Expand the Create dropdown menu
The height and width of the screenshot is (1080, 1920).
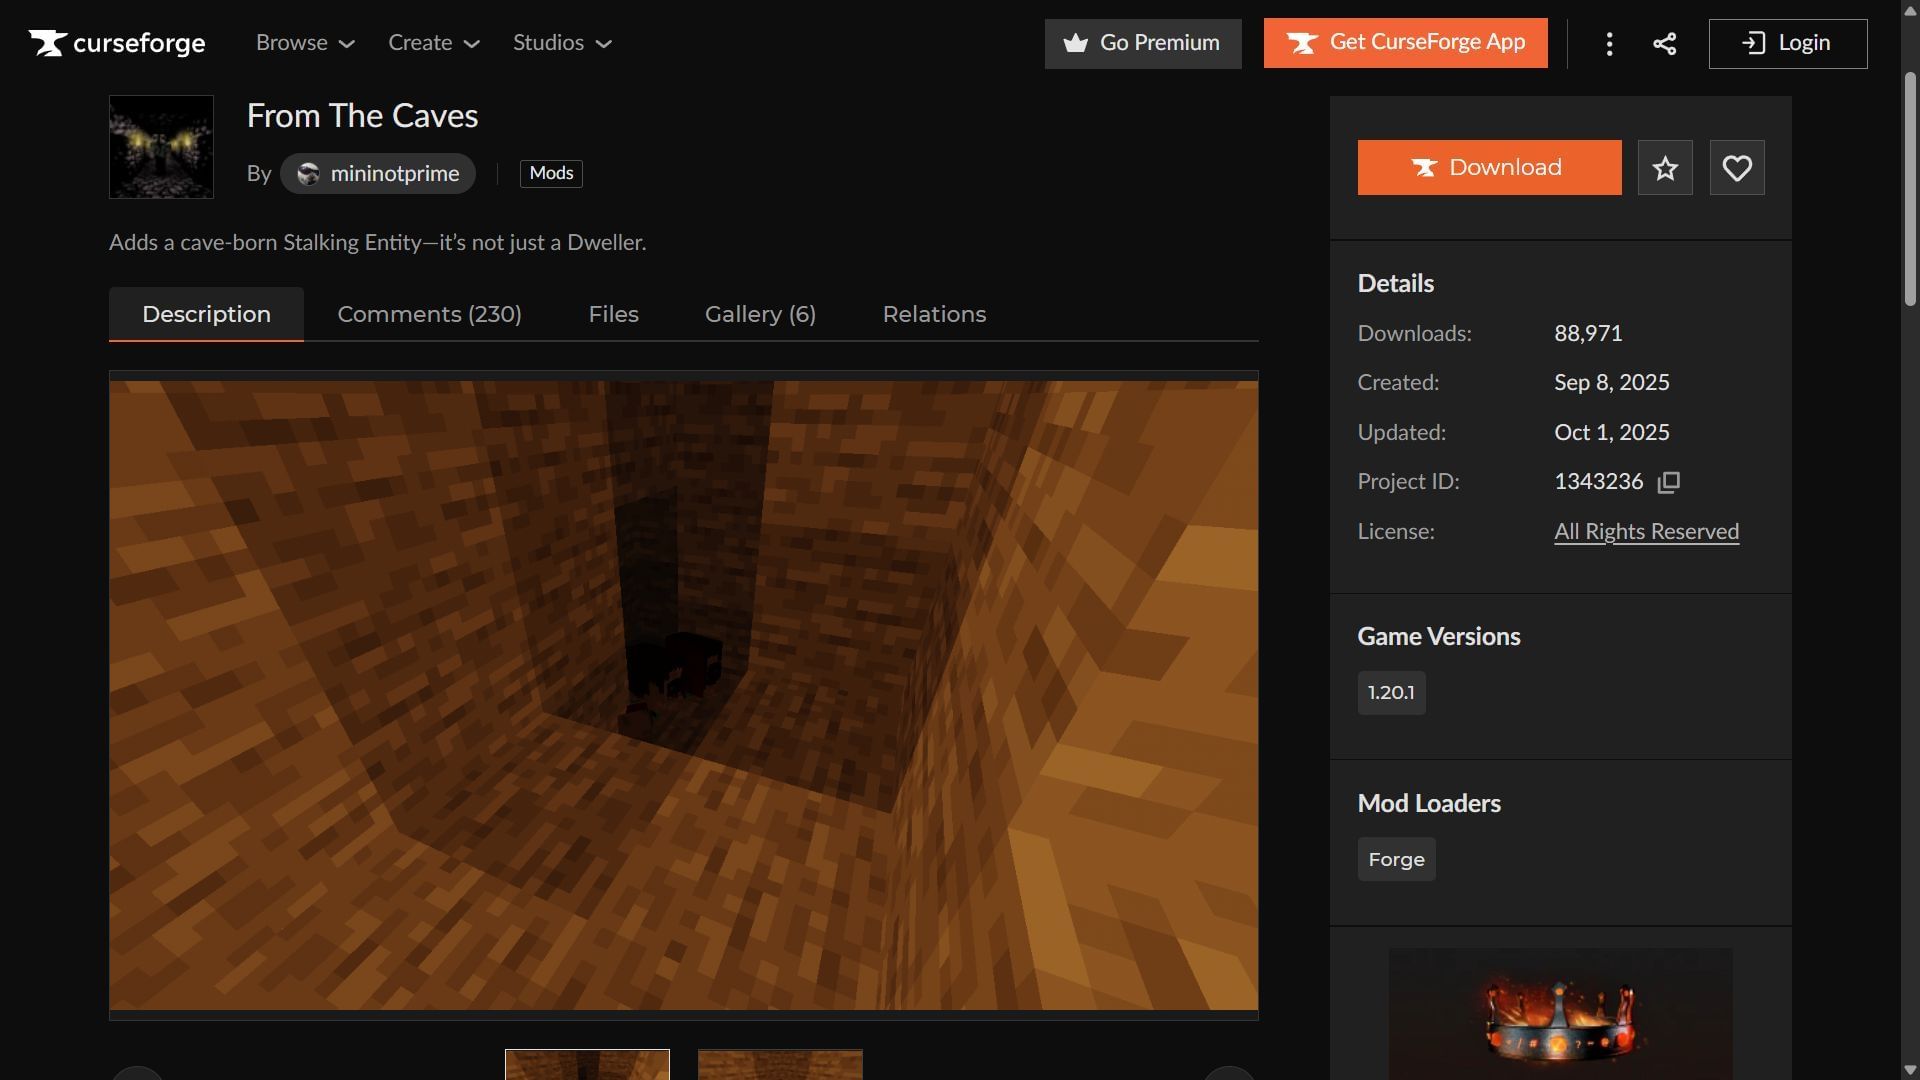433,43
